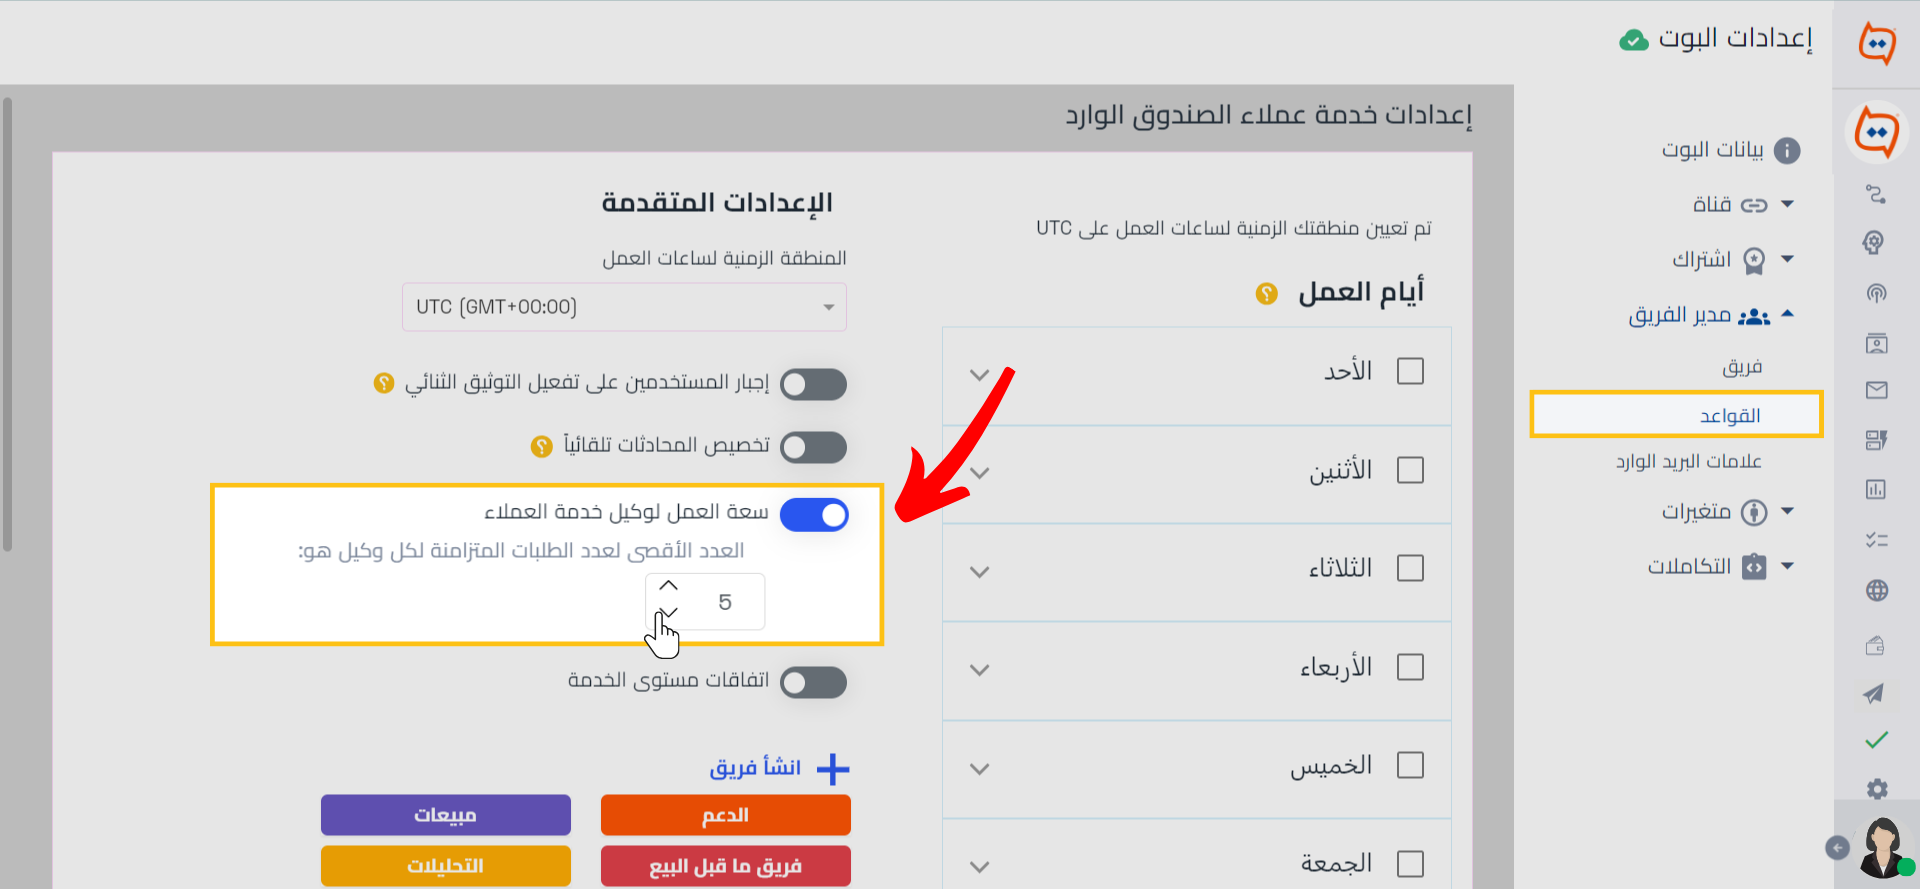Click the settings gear icon in sidebar
This screenshot has height=889, width=1920.
click(x=1877, y=789)
